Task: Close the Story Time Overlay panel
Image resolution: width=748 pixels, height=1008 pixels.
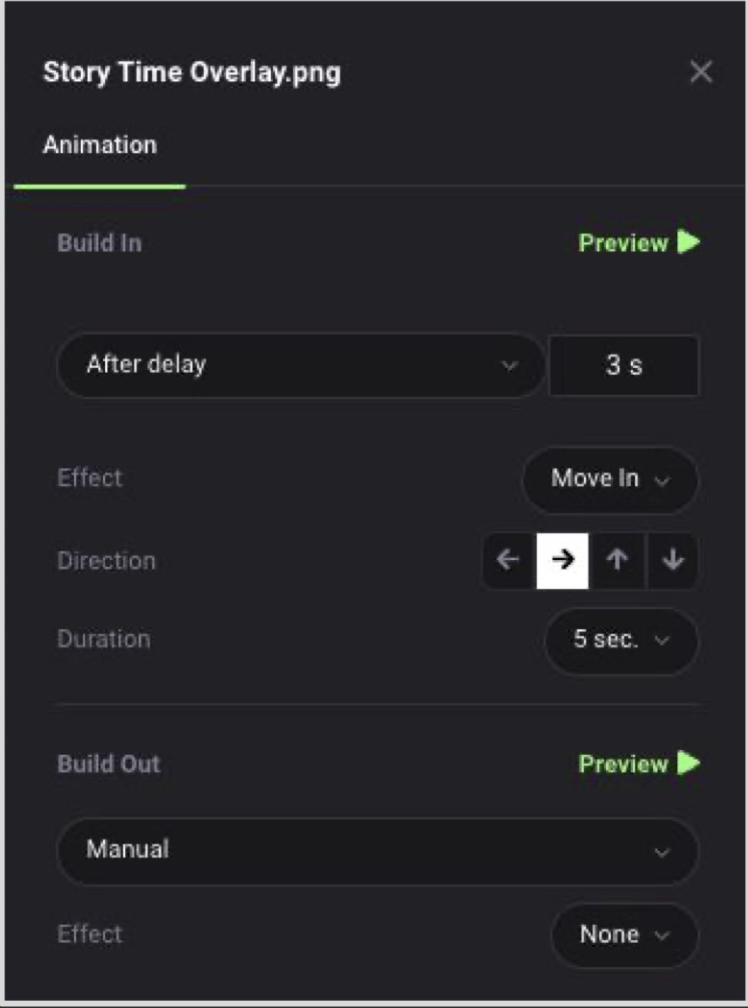Action: point(700,71)
